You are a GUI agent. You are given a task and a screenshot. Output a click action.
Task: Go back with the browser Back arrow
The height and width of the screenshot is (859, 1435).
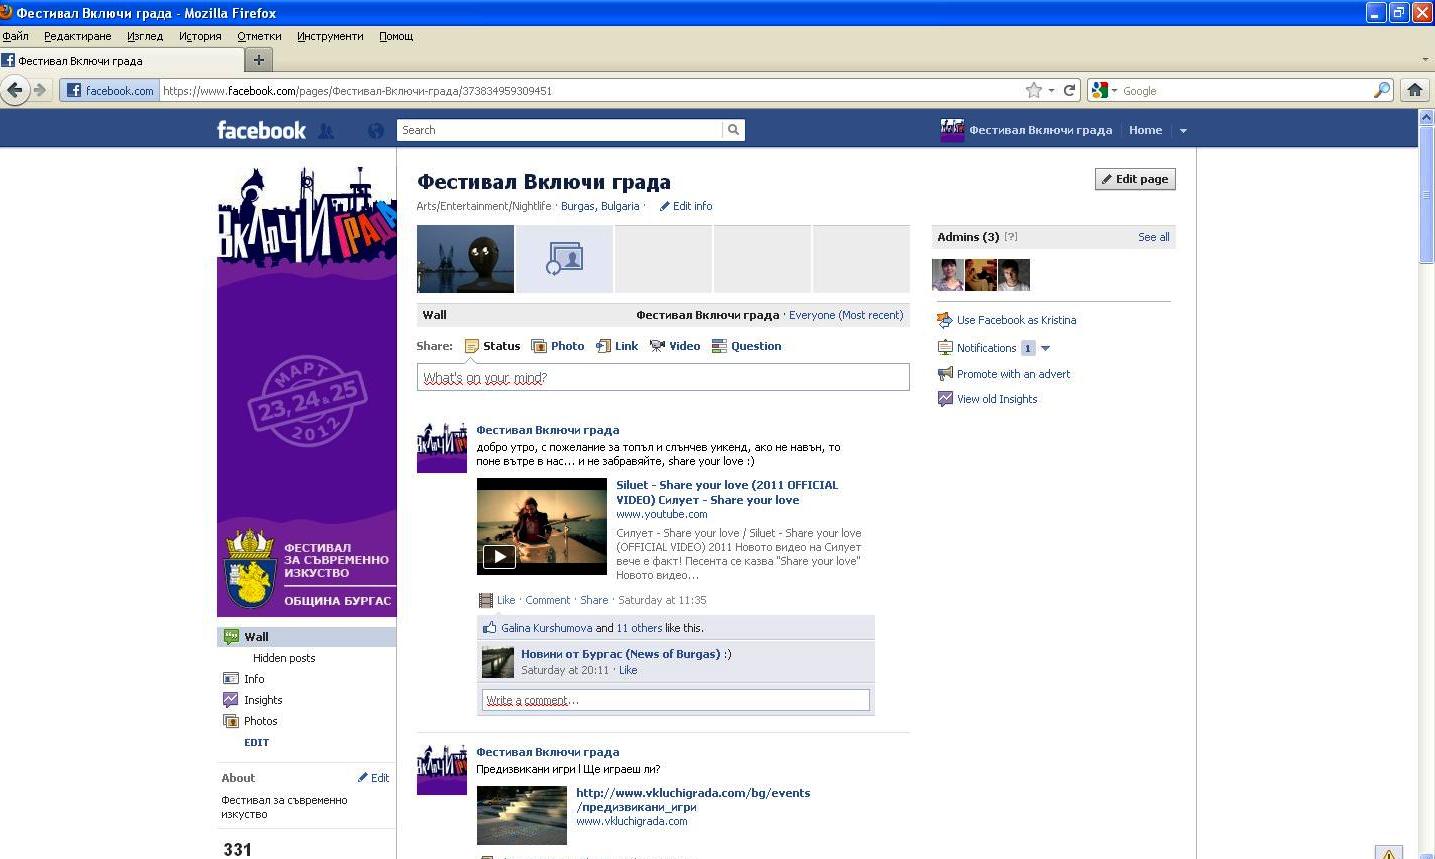[x=14, y=90]
